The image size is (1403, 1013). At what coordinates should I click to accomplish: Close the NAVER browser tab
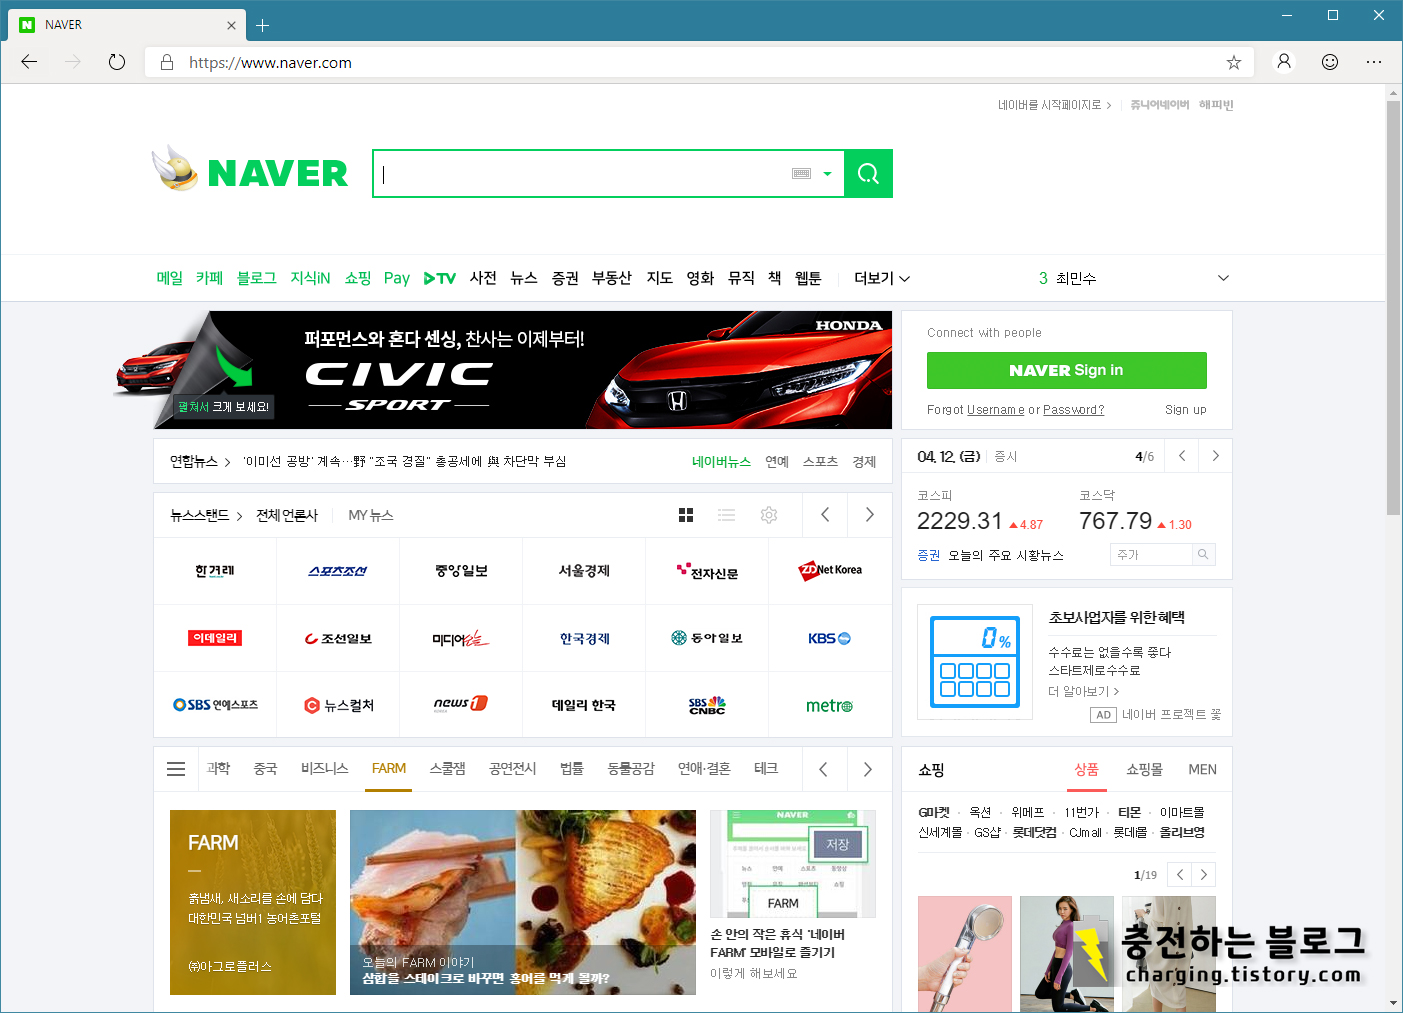(x=231, y=25)
